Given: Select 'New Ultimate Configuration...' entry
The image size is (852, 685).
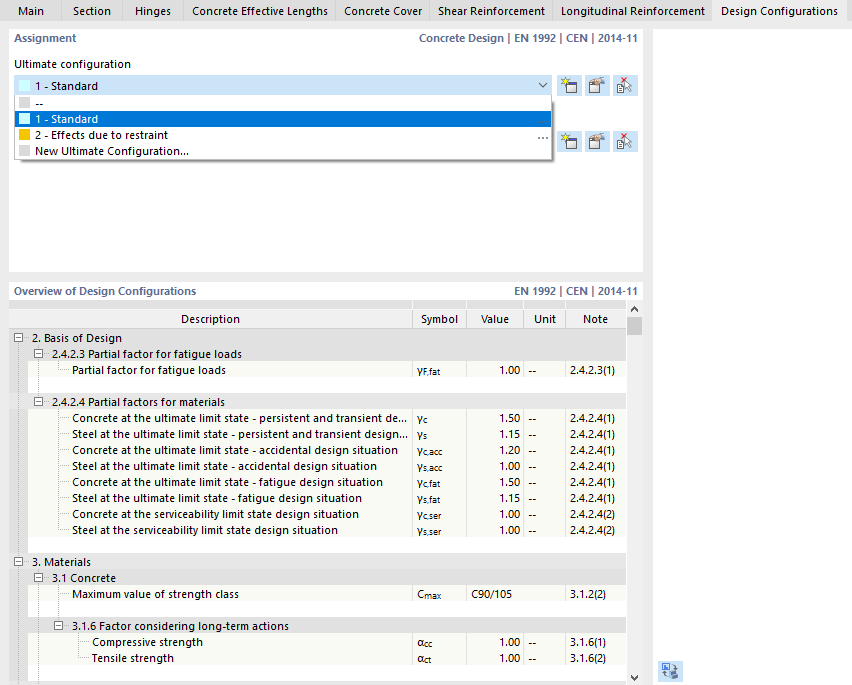Looking at the screenshot, I should click(x=283, y=151).
